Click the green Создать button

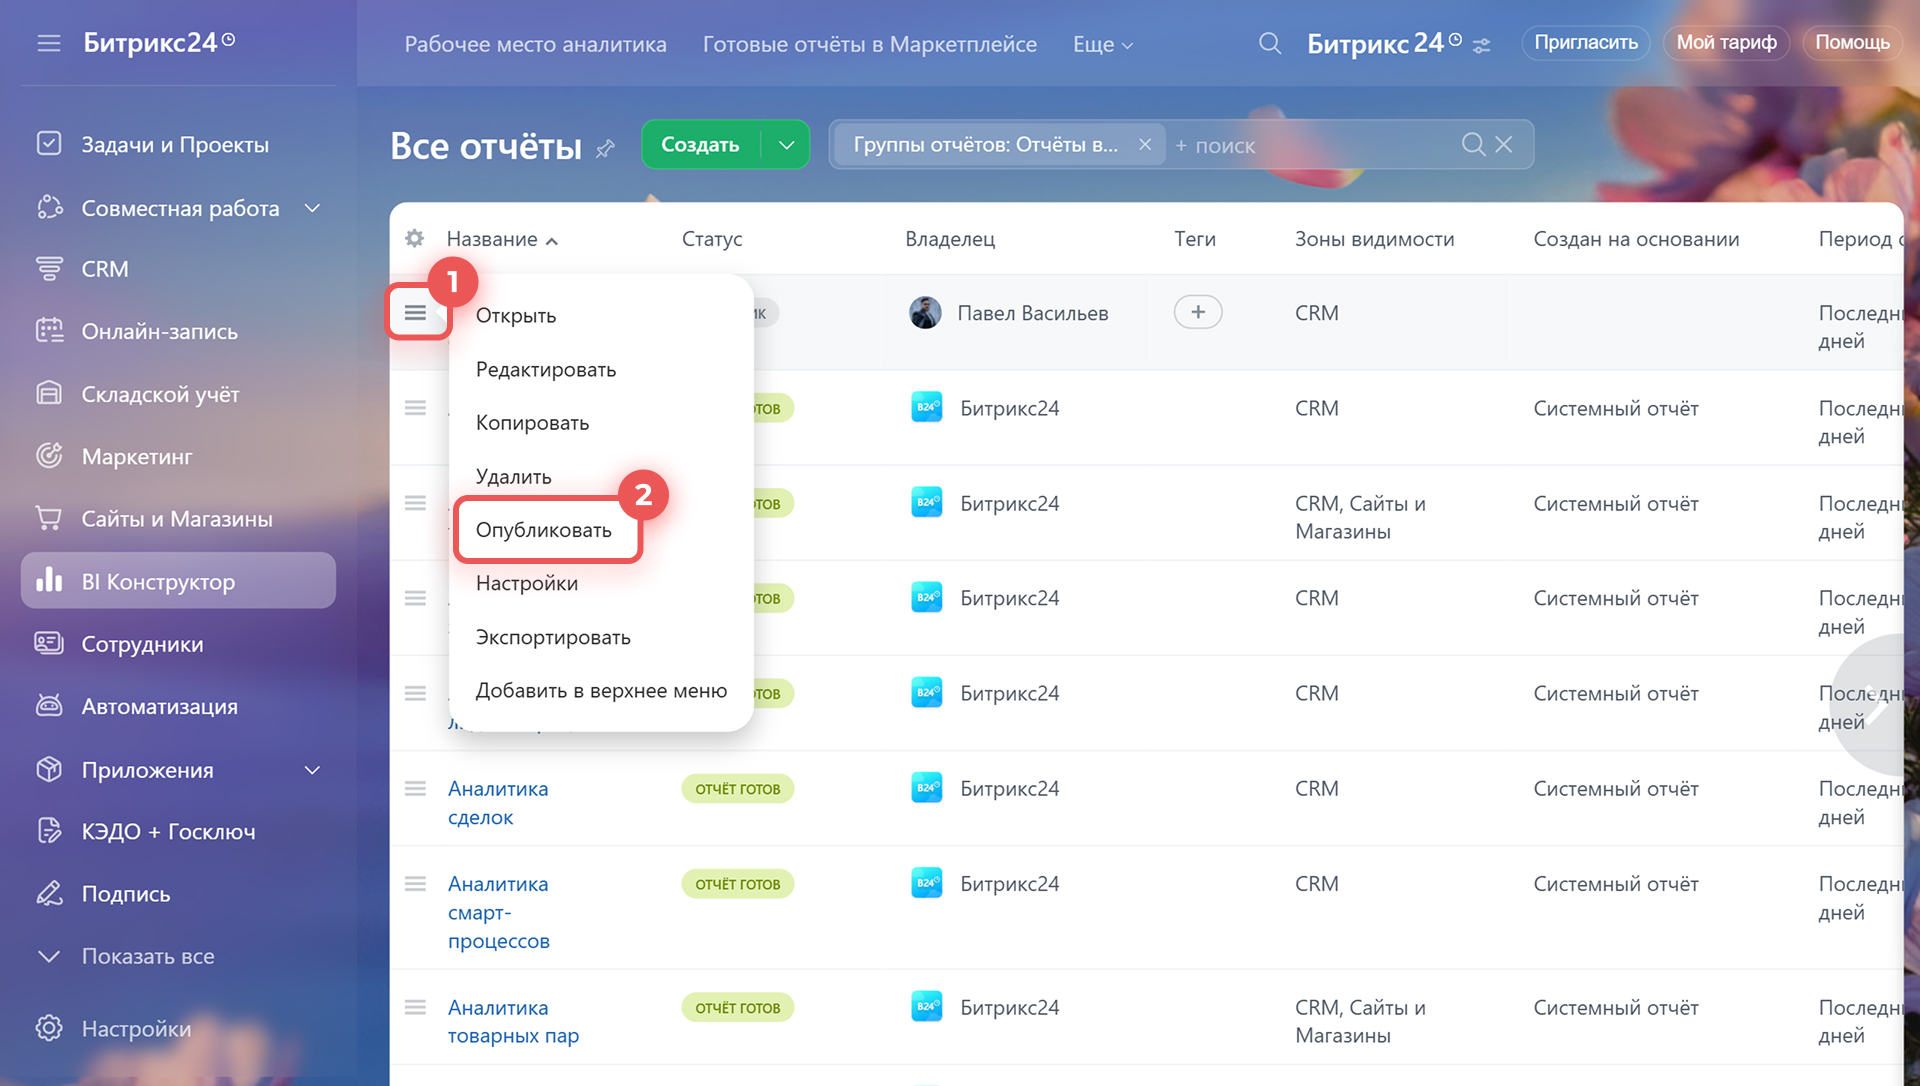700,145
